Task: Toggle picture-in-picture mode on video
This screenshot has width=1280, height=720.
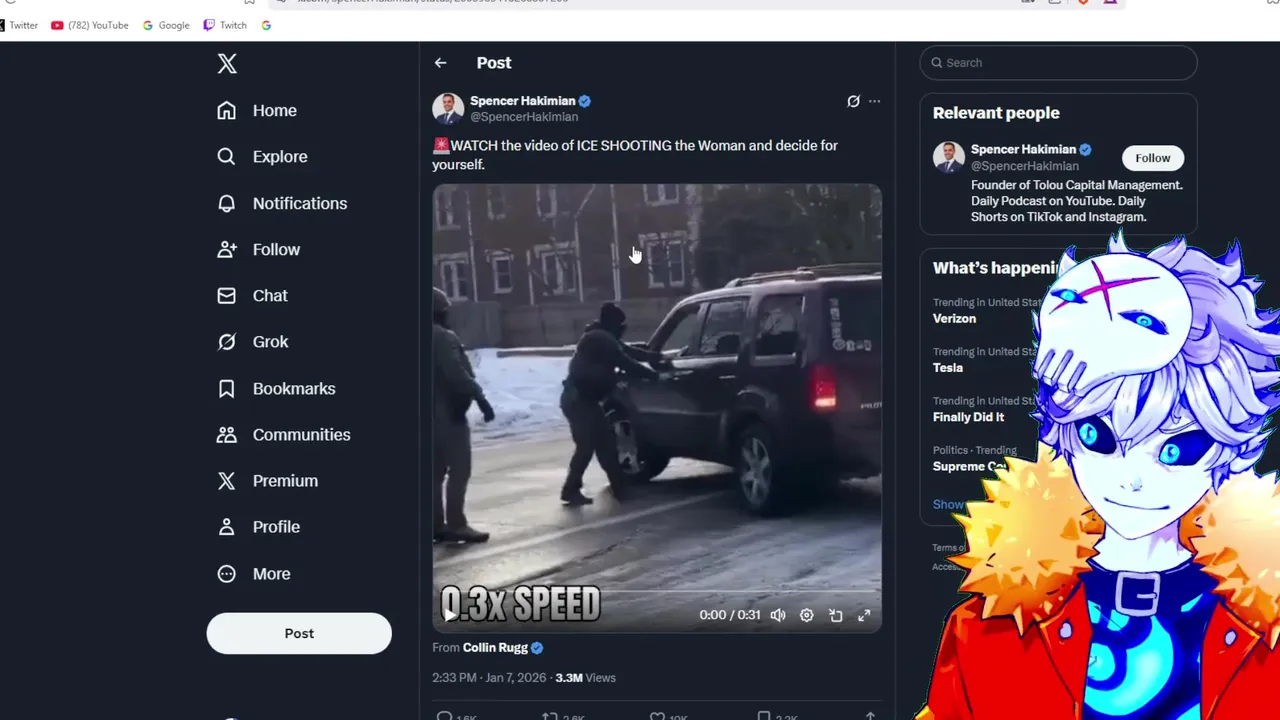Action: (x=836, y=615)
